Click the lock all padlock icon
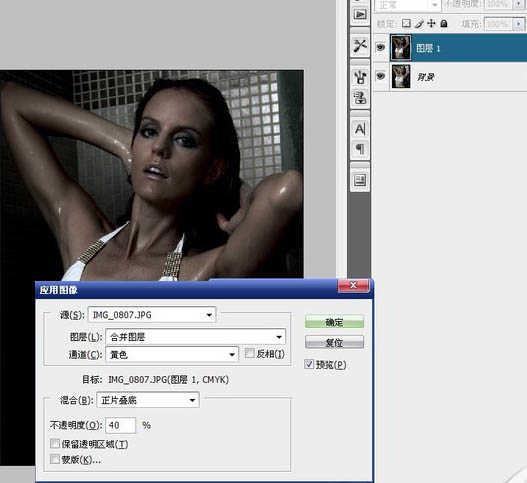 tap(444, 24)
